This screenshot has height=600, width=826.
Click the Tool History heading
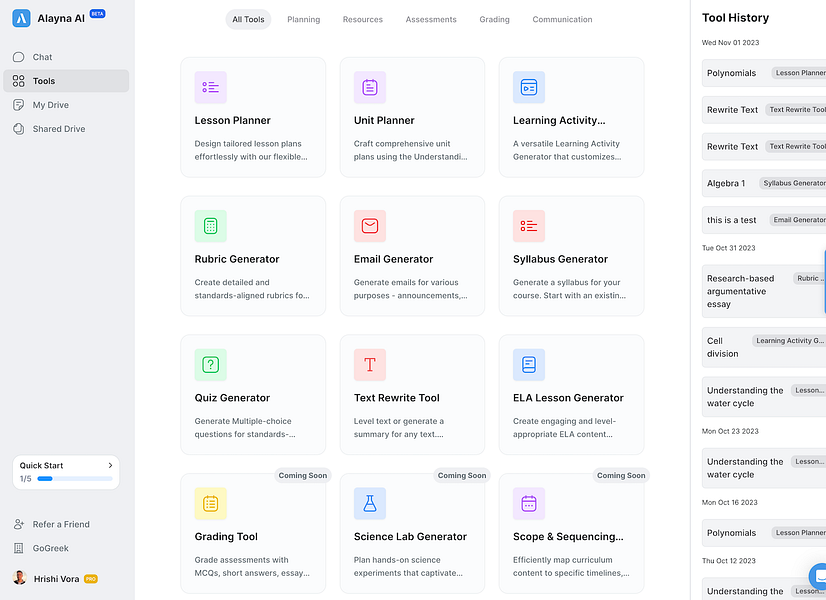click(x=735, y=18)
